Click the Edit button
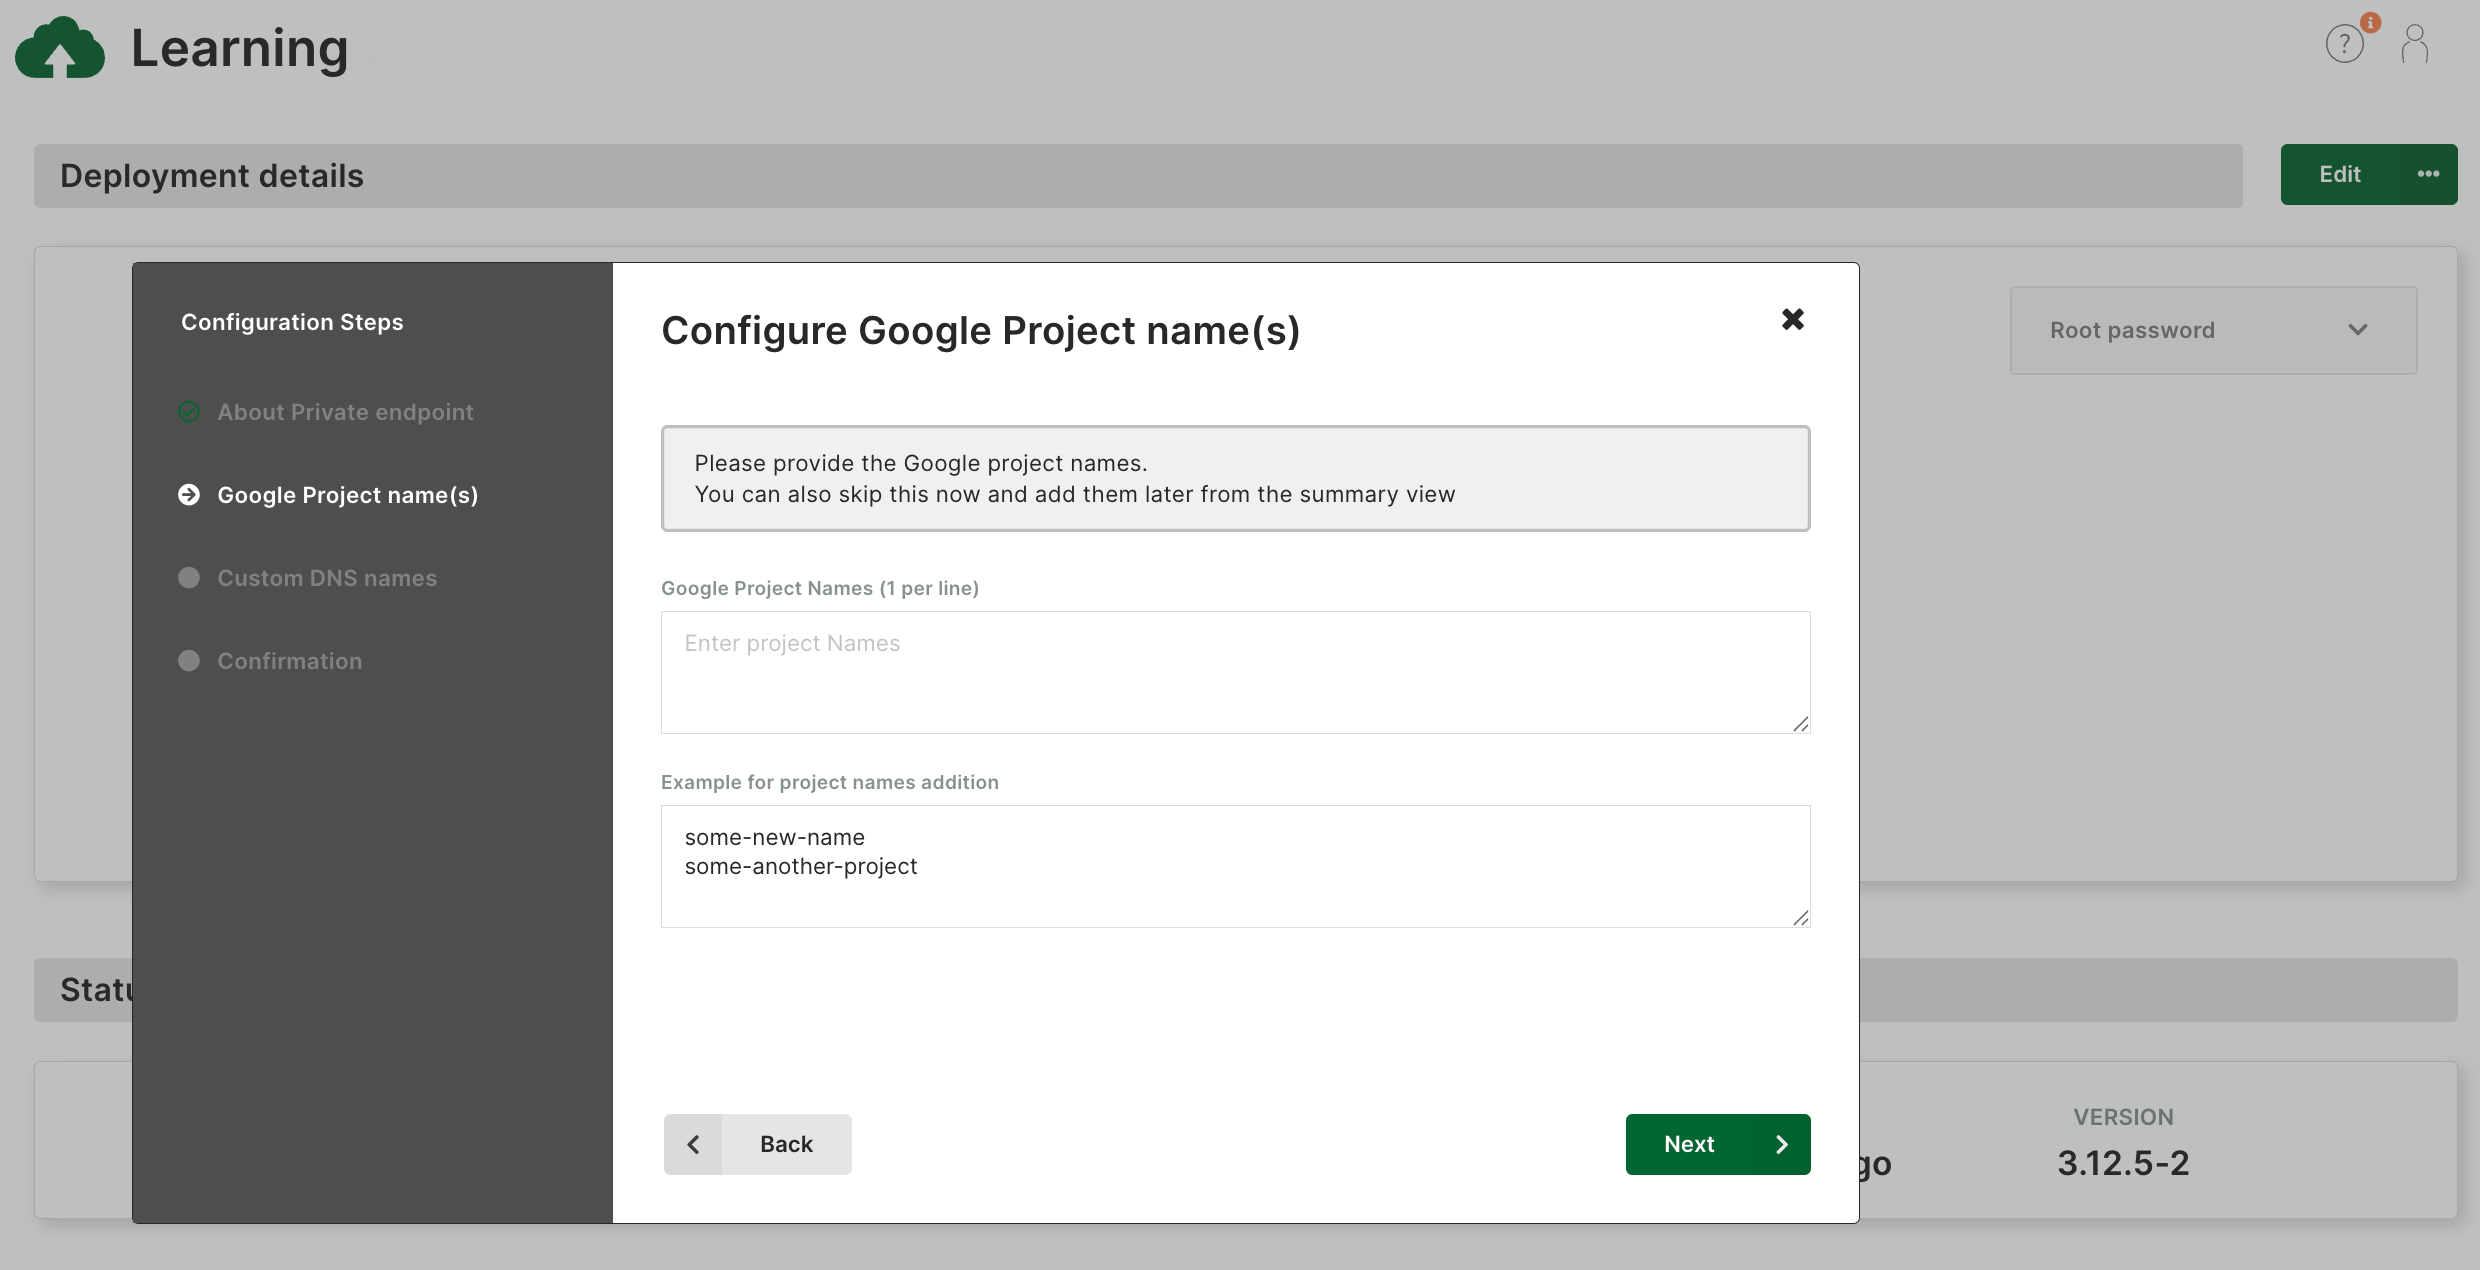Screen dimensions: 2480x1270 click(2340, 174)
